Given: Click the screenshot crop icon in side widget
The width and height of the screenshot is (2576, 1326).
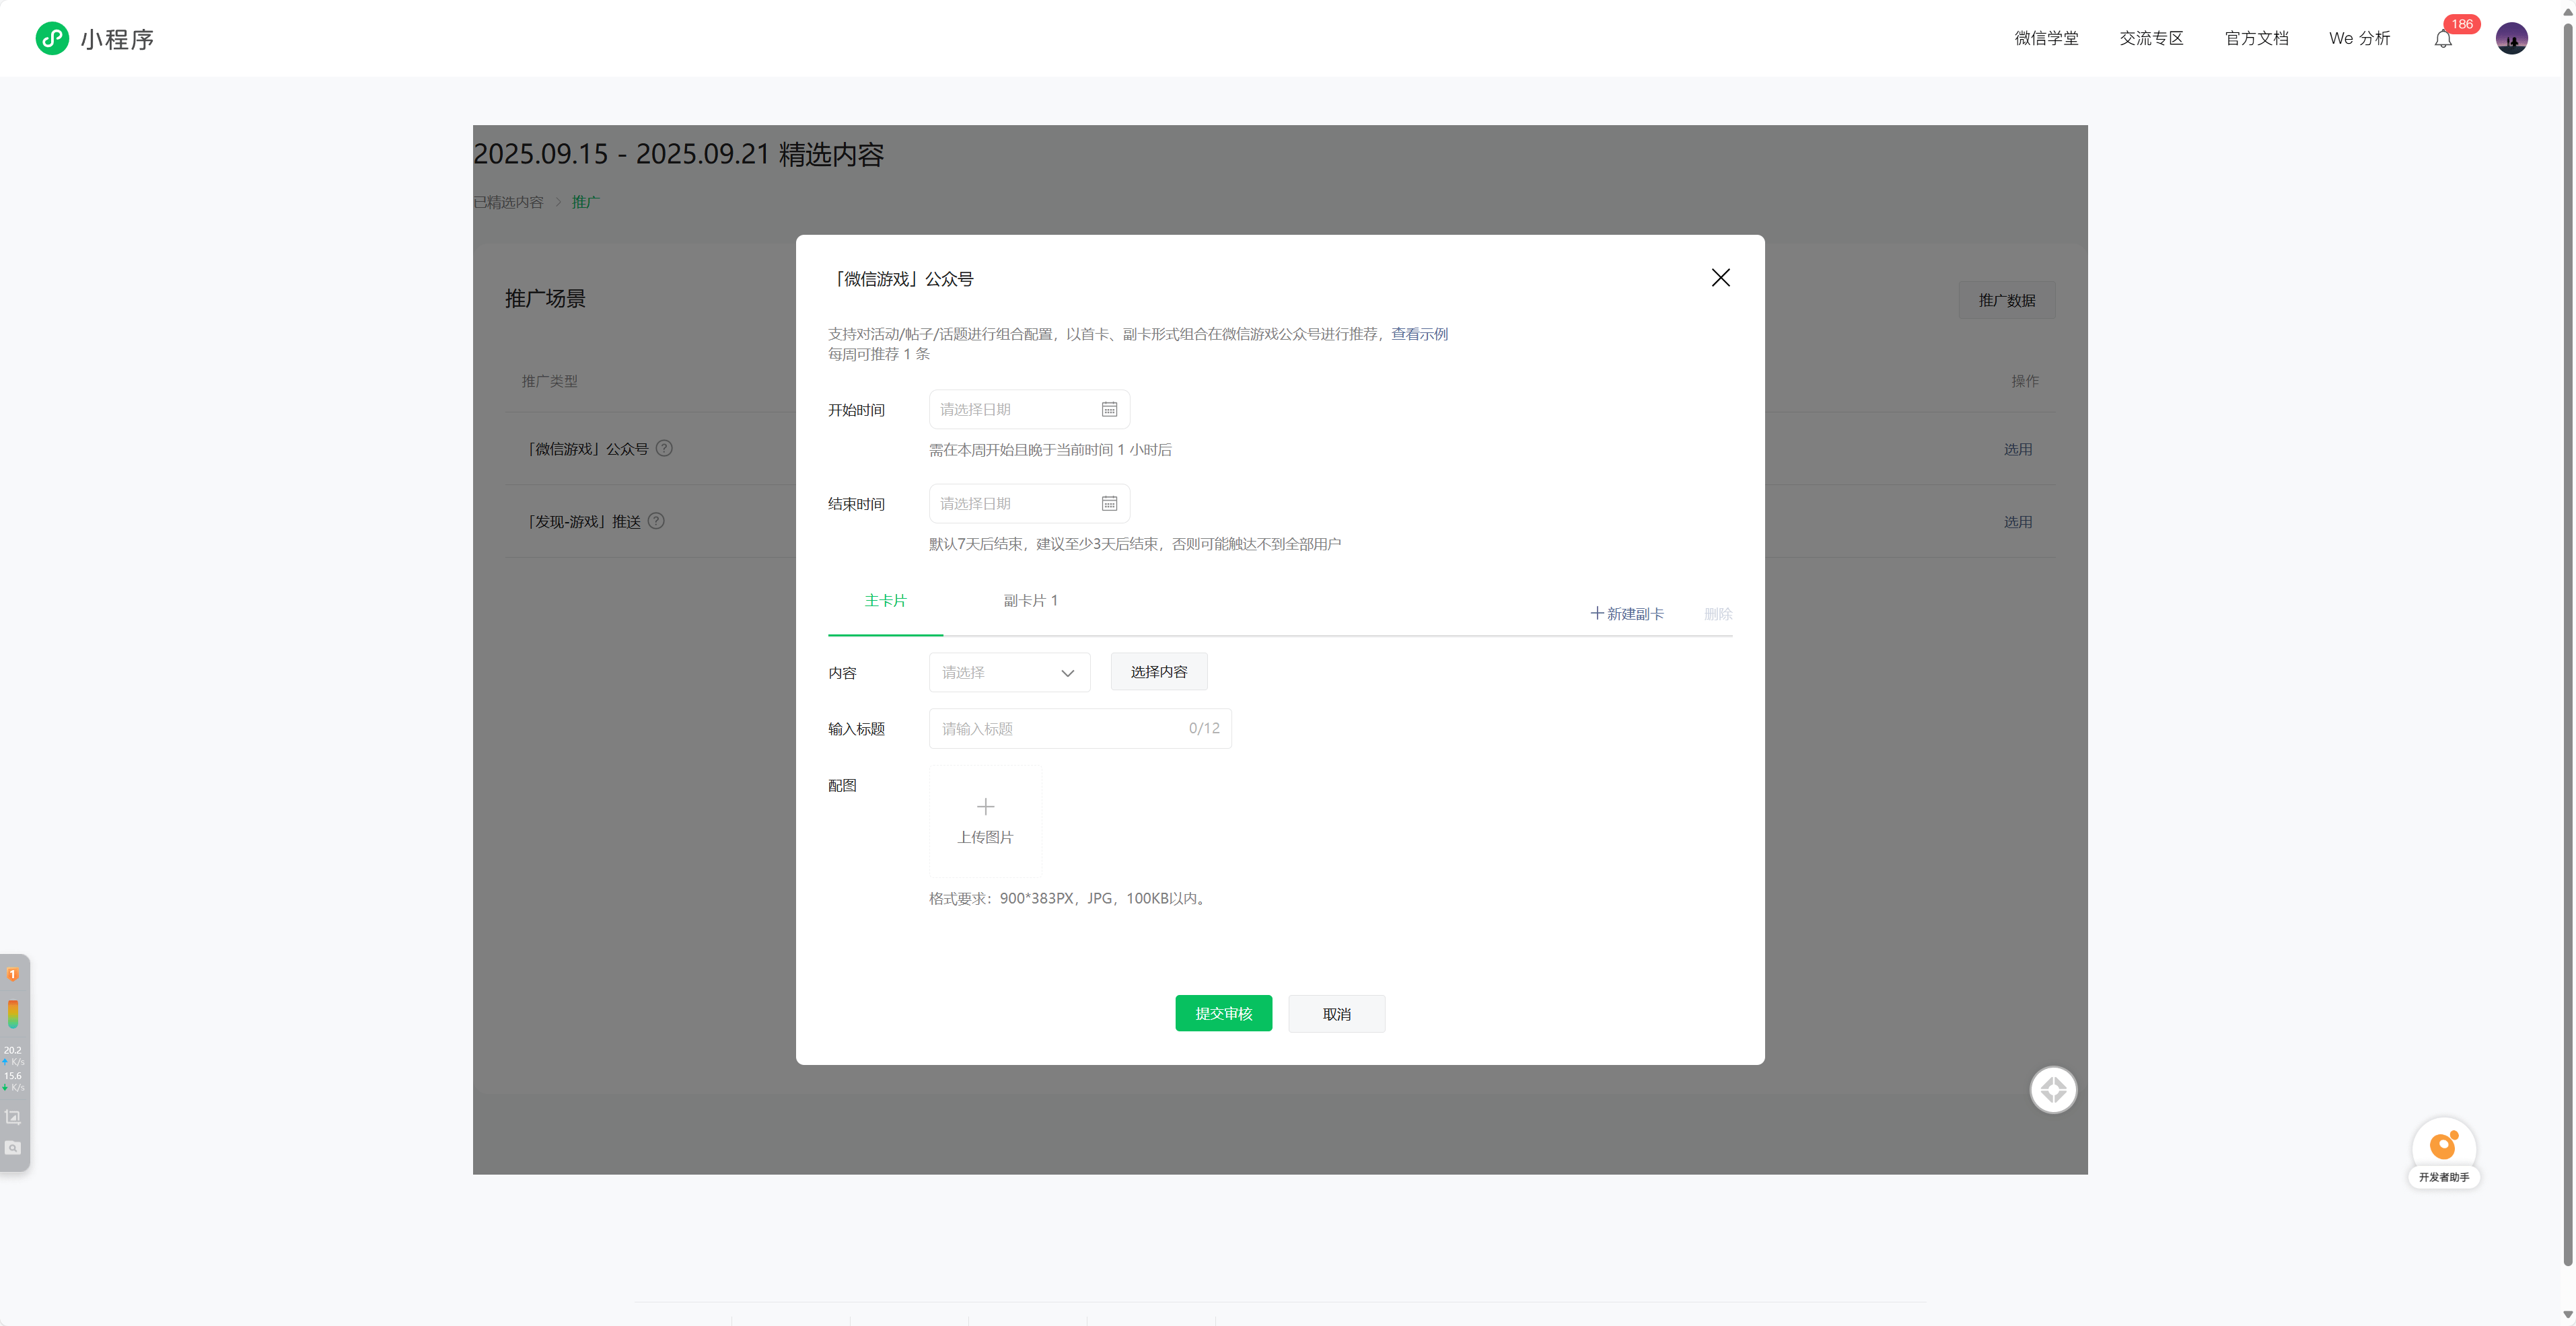Looking at the screenshot, I should coord(13,1117).
